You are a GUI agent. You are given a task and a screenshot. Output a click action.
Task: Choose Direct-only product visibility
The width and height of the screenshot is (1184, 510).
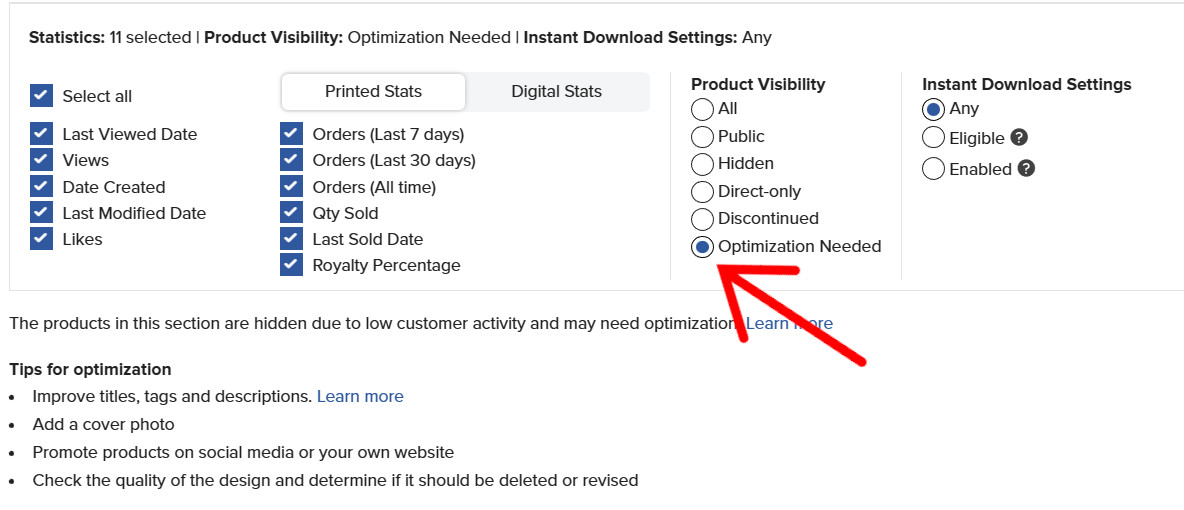coord(702,192)
